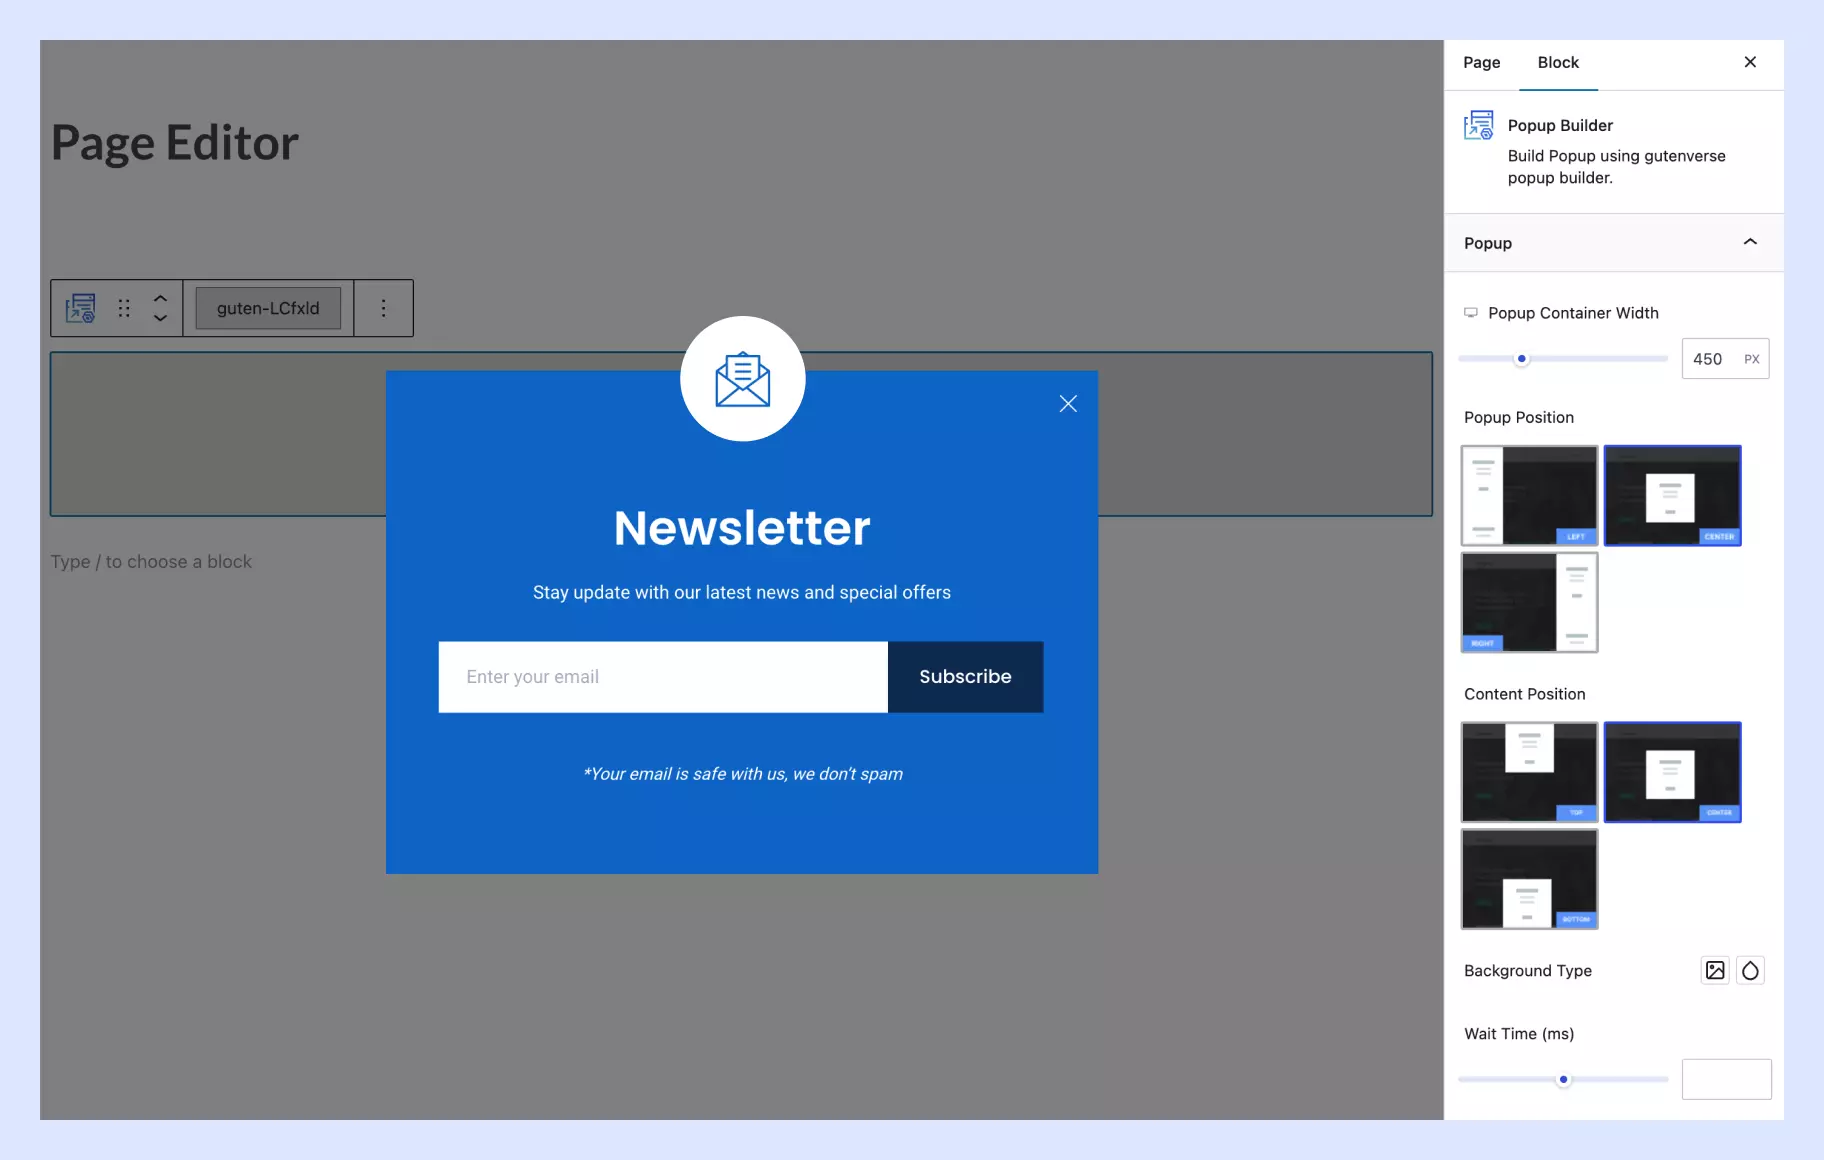Open block options three-dot menu
The width and height of the screenshot is (1824, 1160).
[x=383, y=308]
